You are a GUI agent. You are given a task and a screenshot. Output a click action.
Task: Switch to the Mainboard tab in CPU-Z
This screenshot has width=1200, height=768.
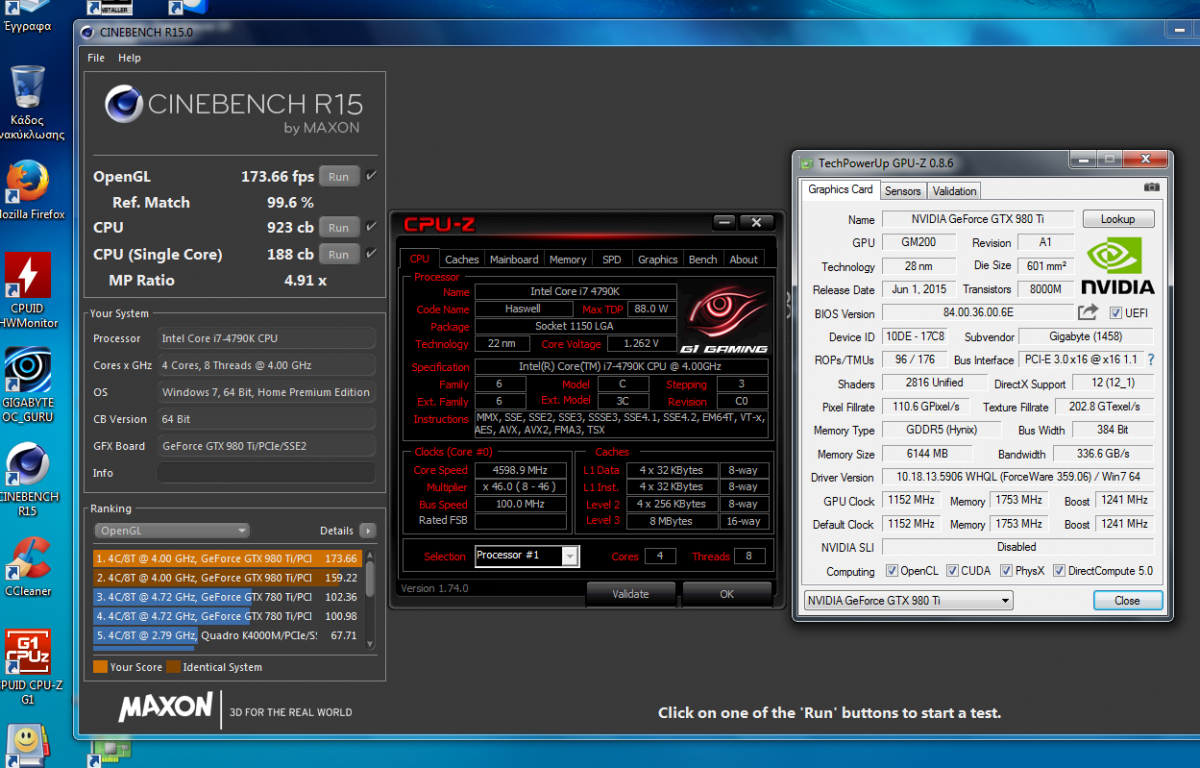click(514, 260)
